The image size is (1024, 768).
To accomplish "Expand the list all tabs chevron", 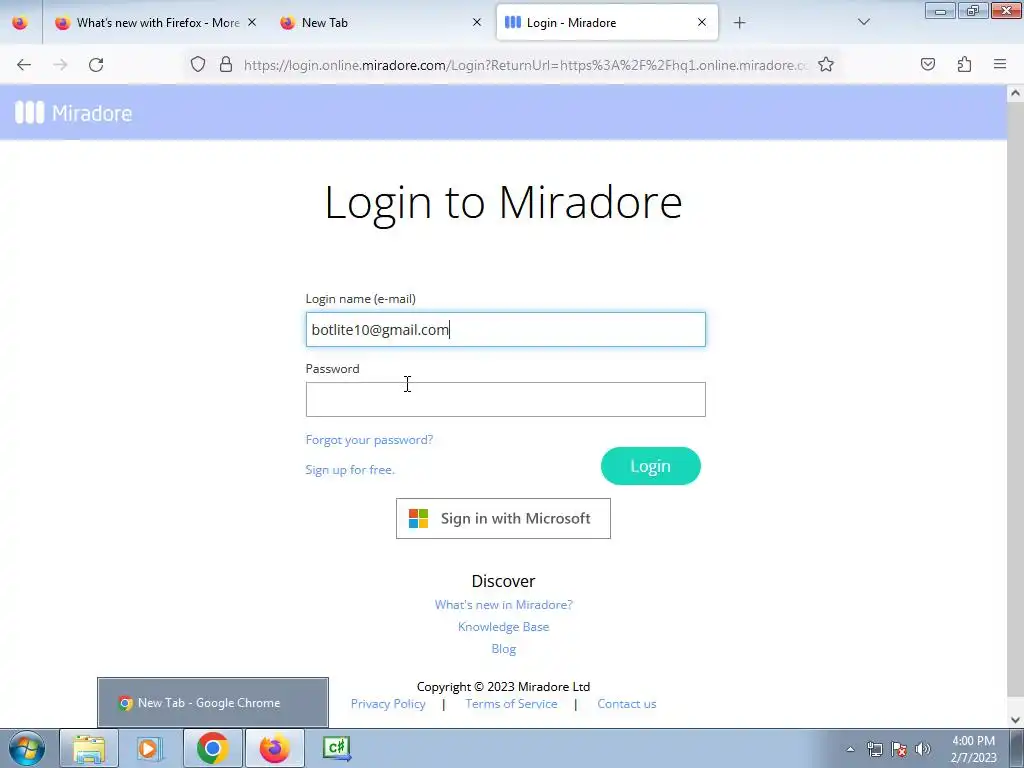I will coord(863,22).
